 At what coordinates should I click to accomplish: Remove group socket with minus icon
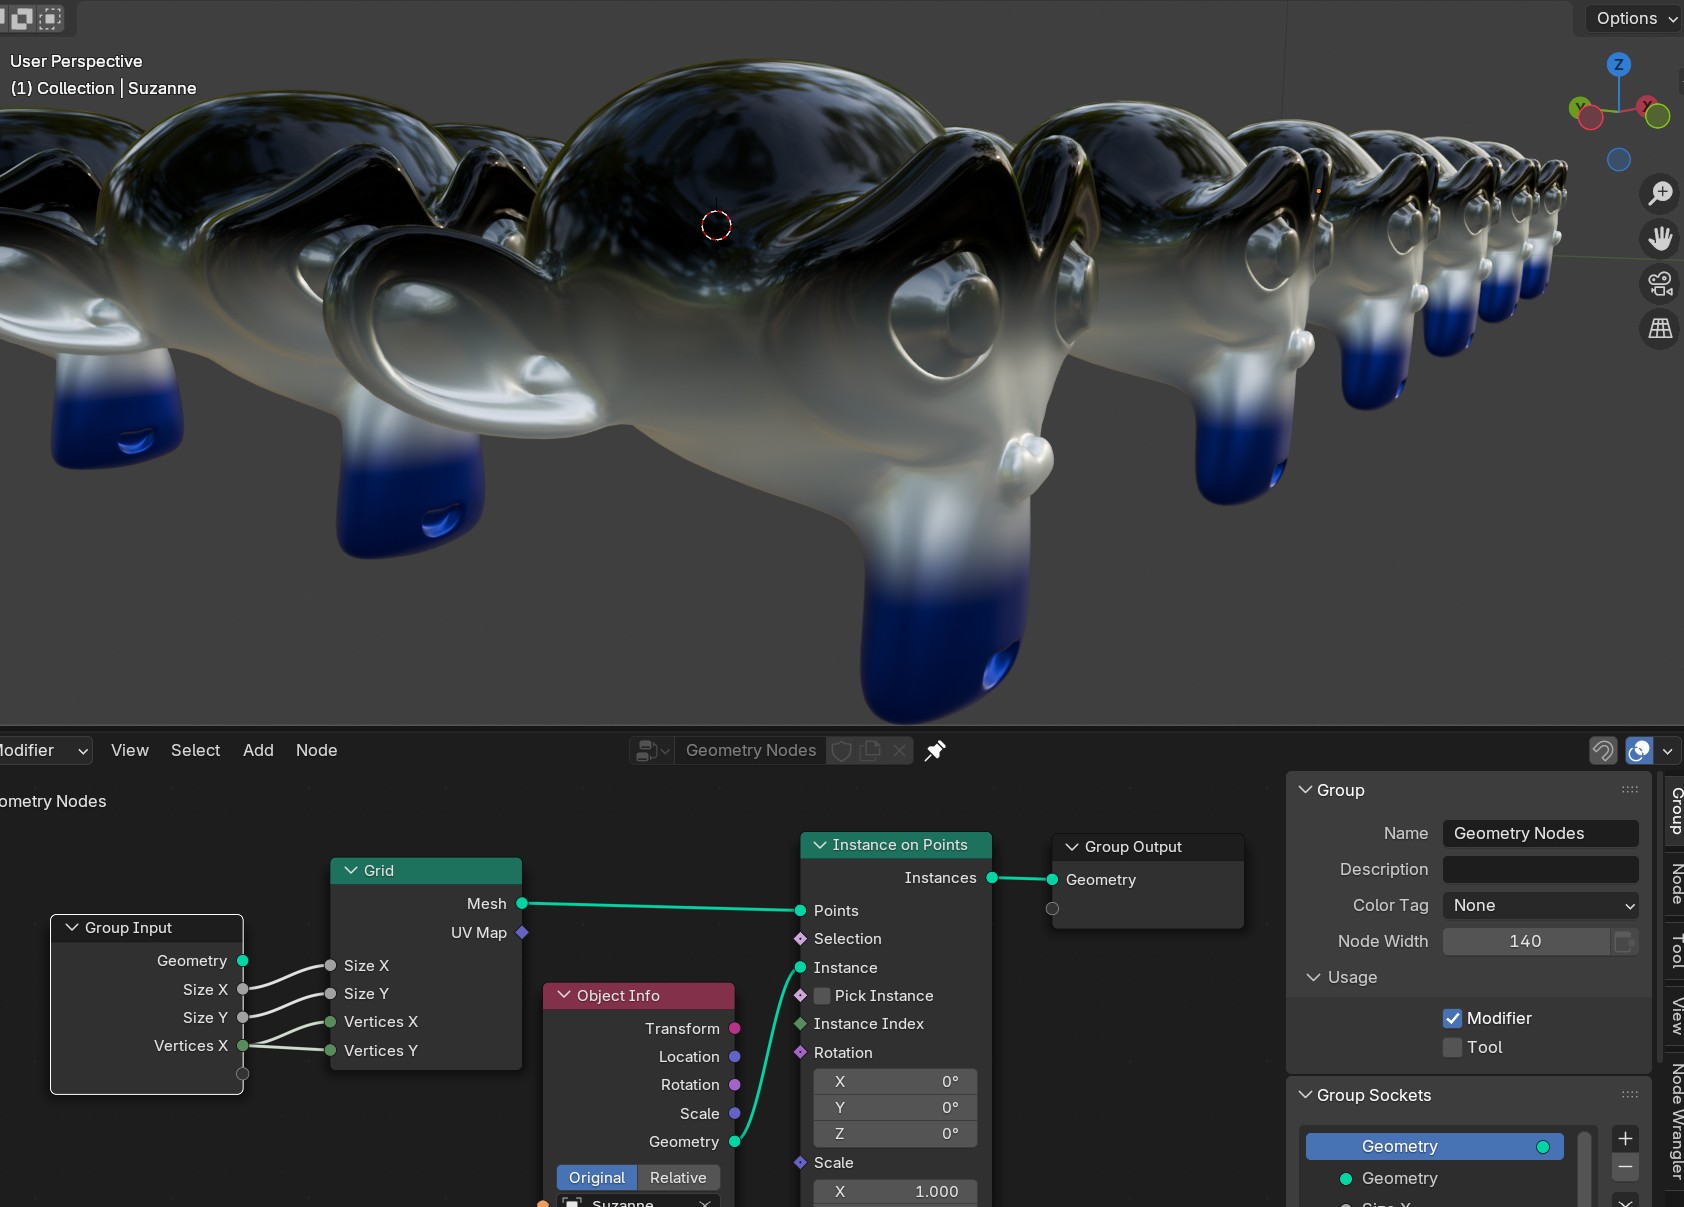coord(1625,1166)
